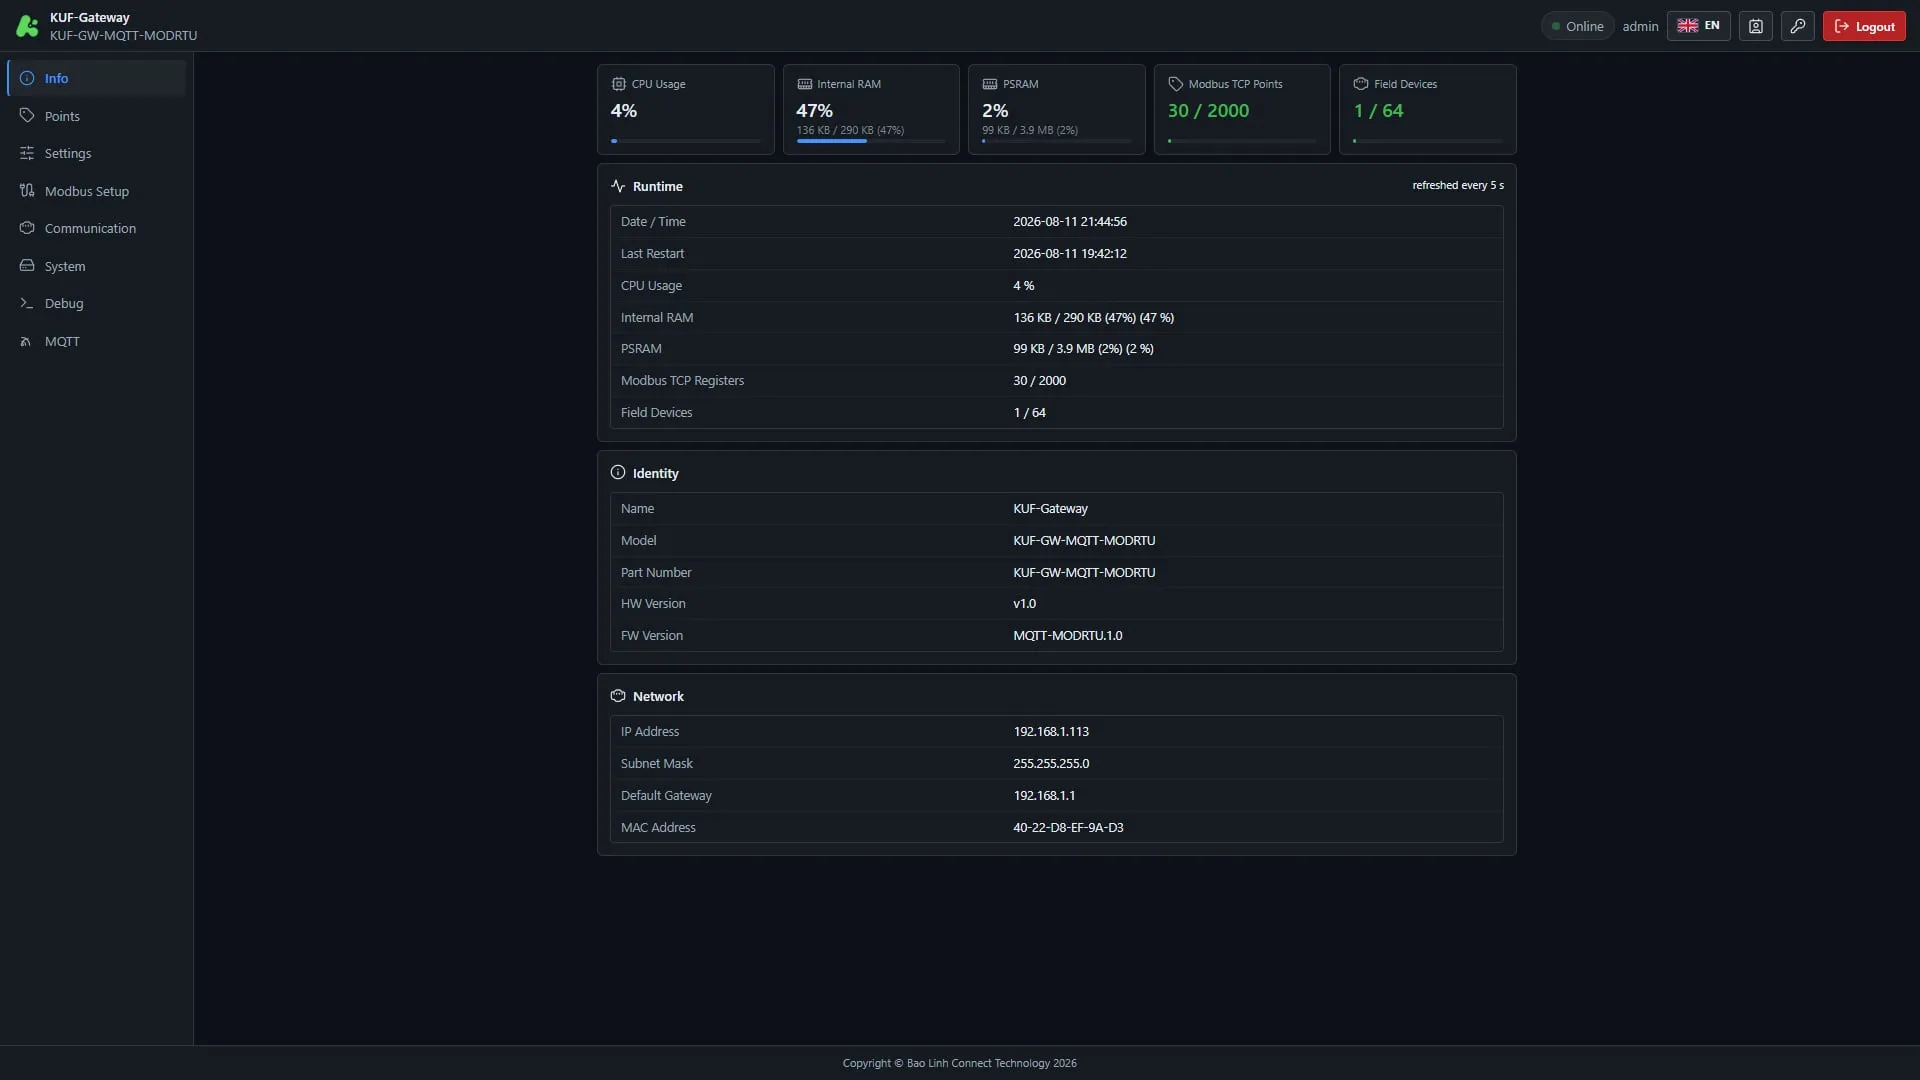Viewport: 1920px width, 1080px height.
Task: Click the key password icon button
Action: coord(1797,26)
